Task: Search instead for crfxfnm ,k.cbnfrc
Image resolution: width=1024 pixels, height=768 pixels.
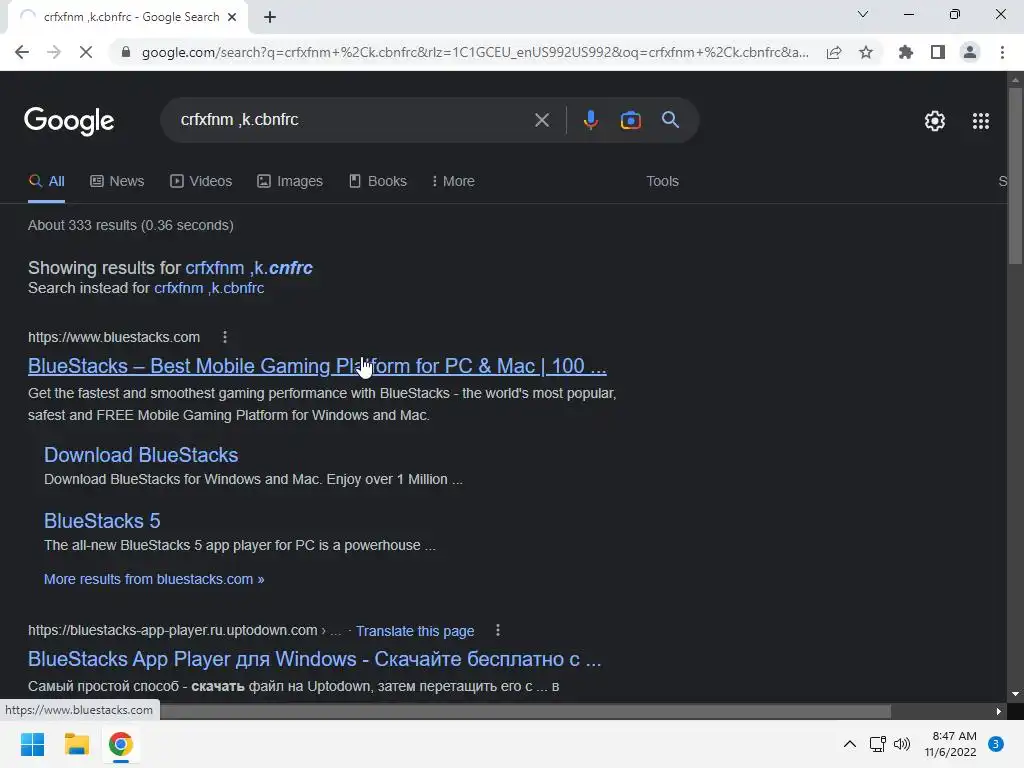Action: pos(209,288)
